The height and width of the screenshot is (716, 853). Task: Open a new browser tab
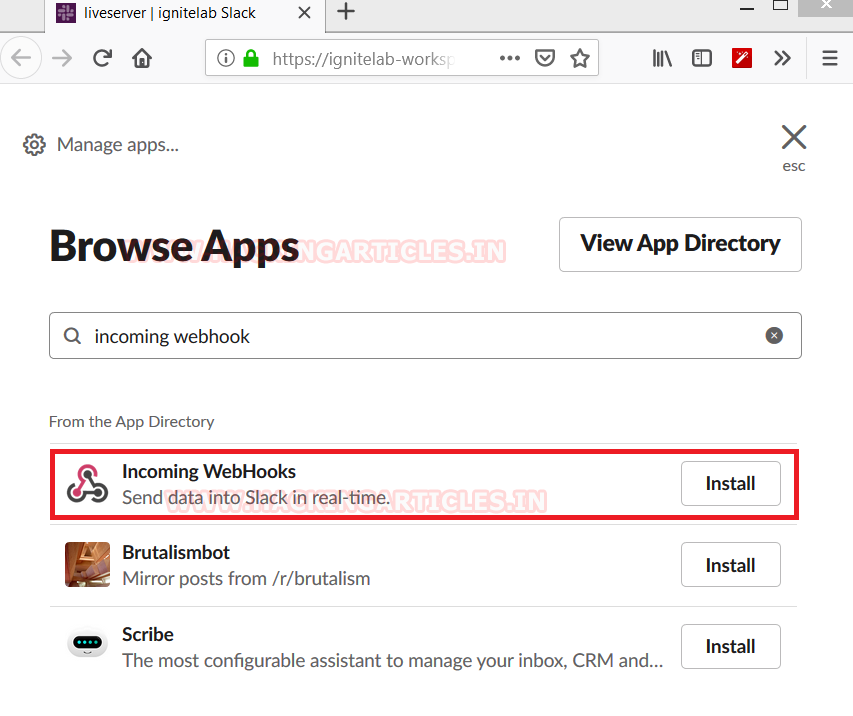tap(346, 11)
